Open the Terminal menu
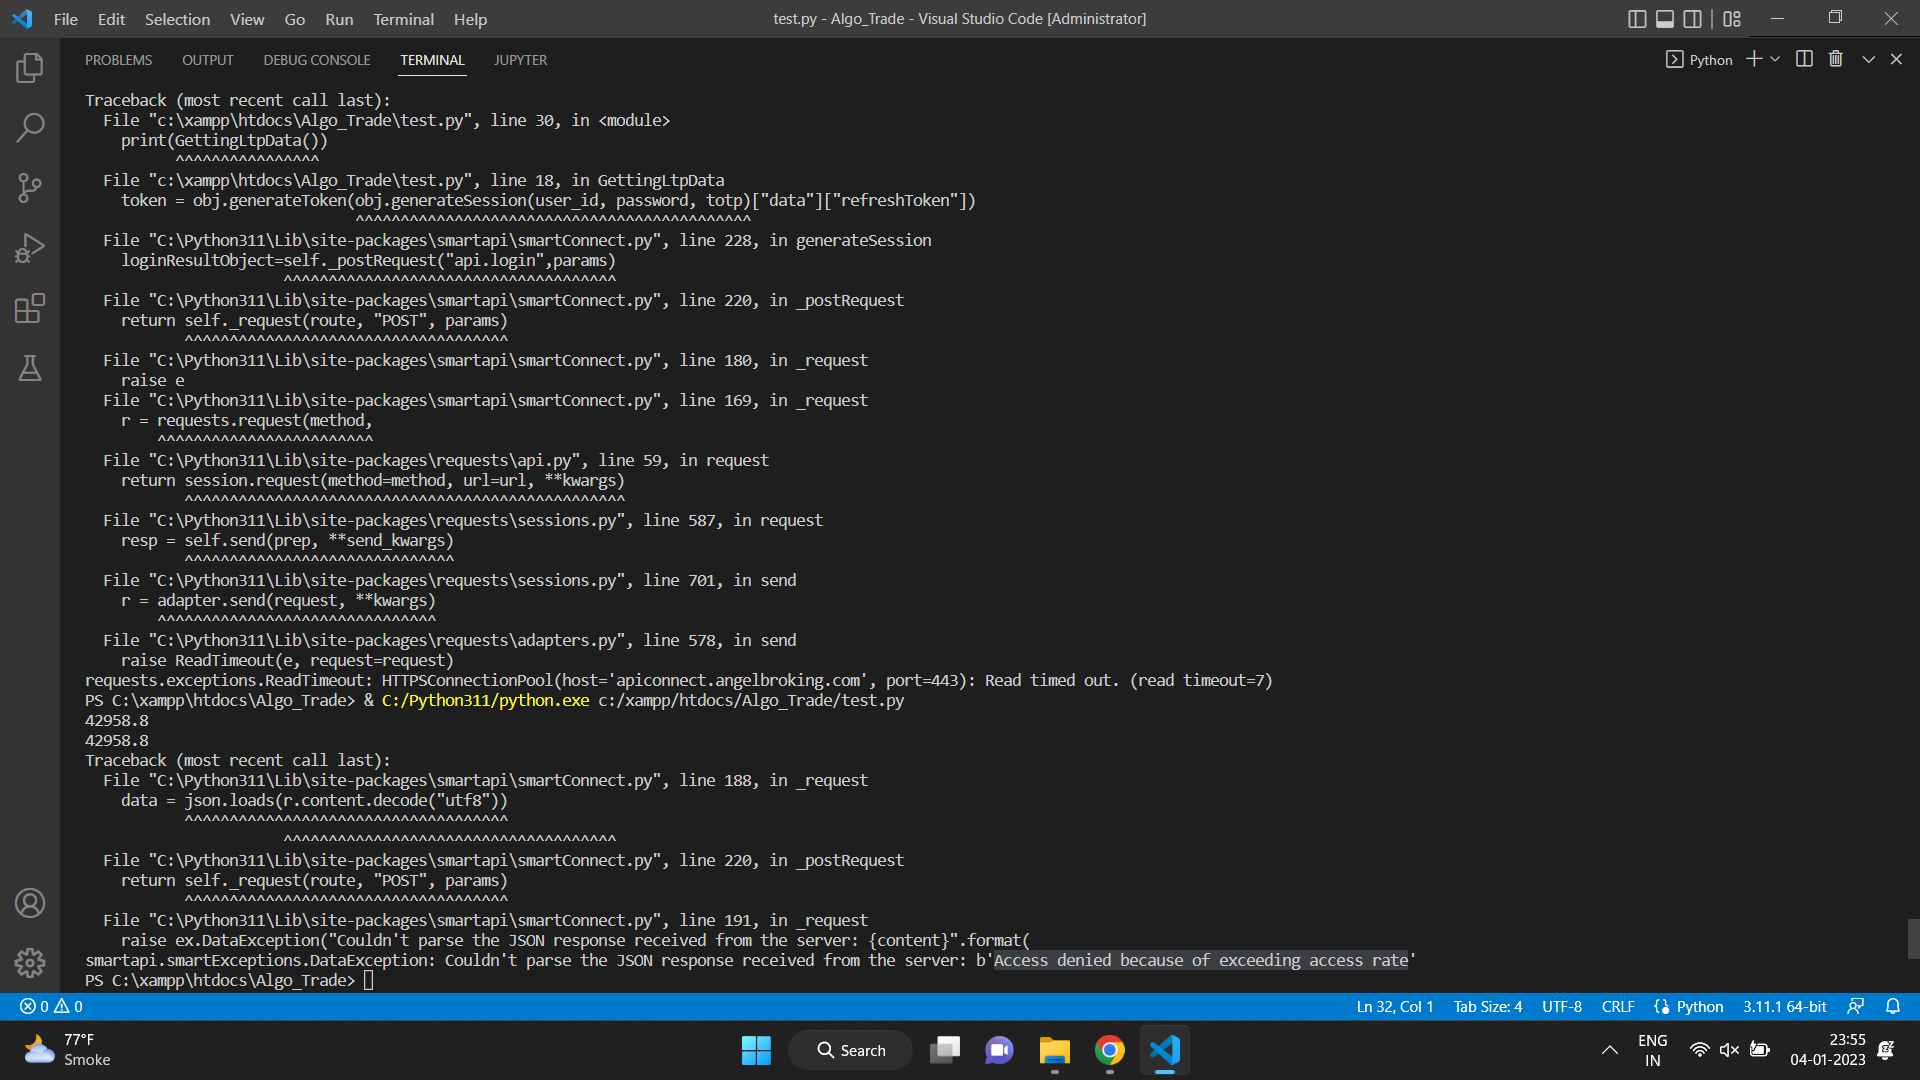The image size is (1920, 1080). pyautogui.click(x=404, y=19)
